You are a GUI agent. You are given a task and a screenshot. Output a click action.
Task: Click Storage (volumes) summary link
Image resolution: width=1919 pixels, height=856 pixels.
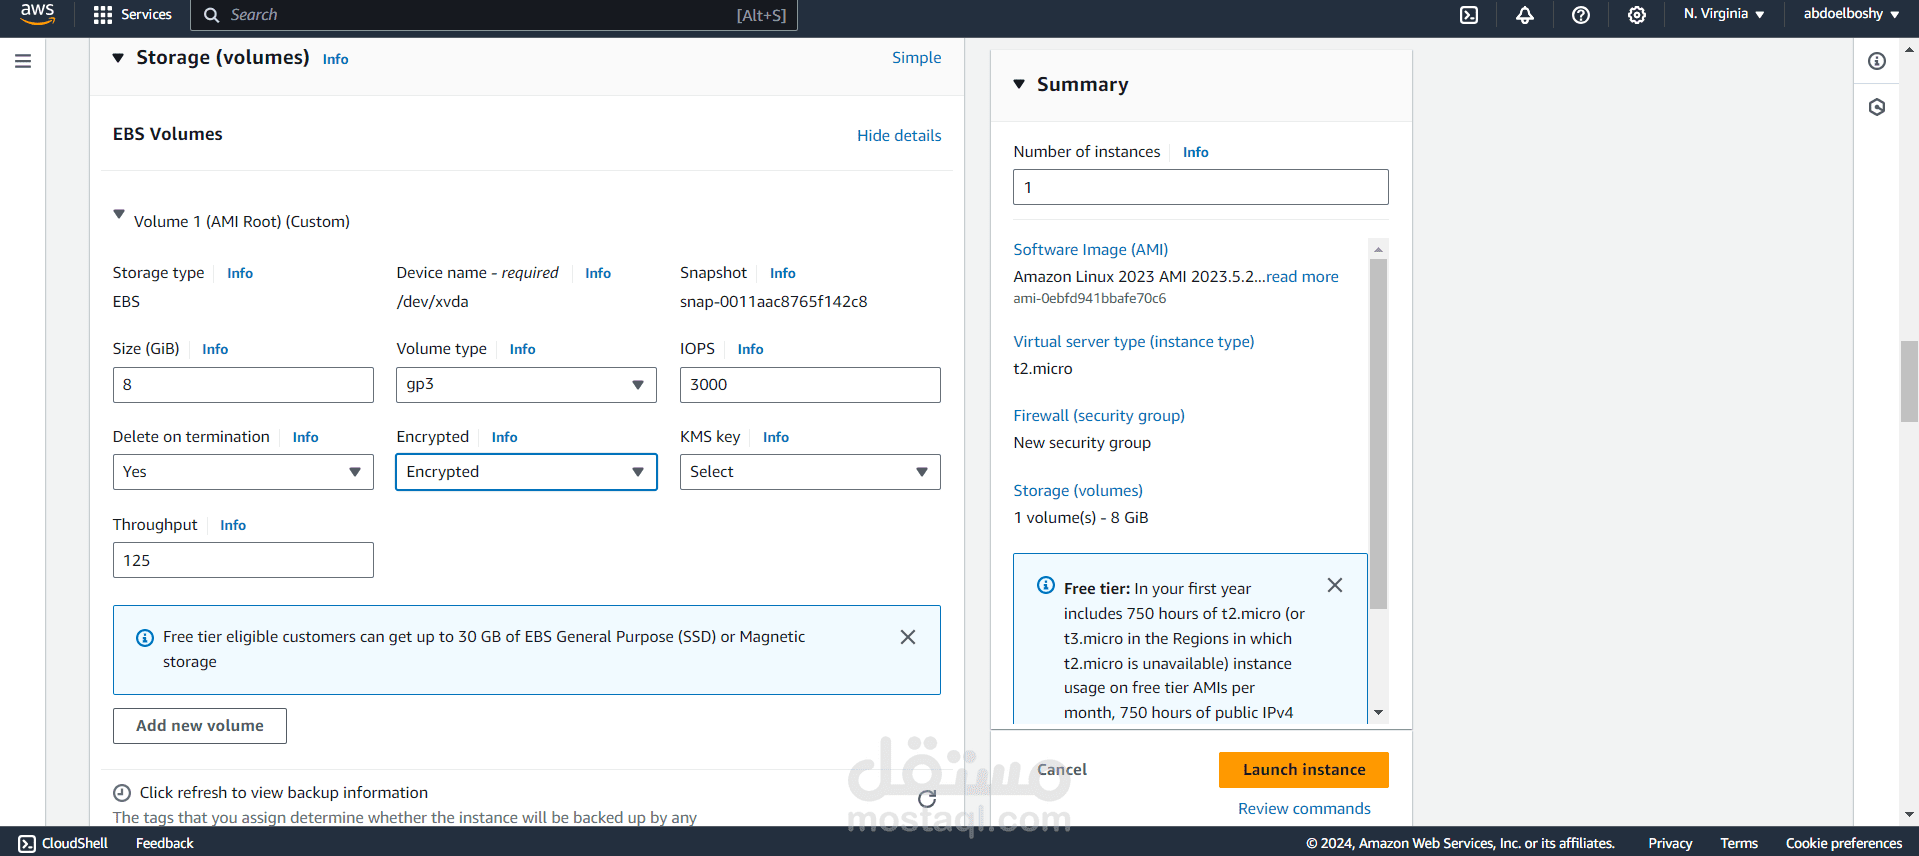[1078, 491]
